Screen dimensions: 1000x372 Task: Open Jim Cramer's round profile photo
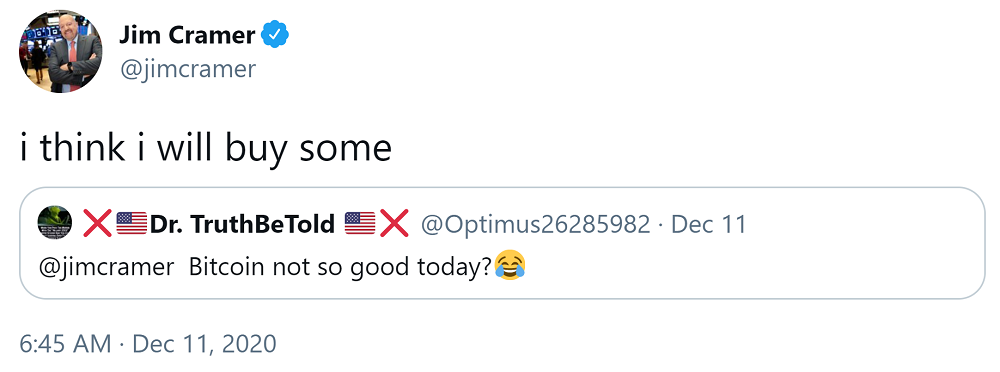coord(61,52)
